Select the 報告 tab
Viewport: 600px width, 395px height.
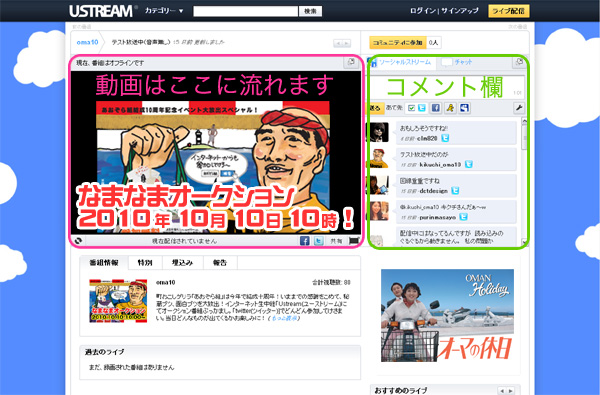pyautogui.click(x=220, y=263)
